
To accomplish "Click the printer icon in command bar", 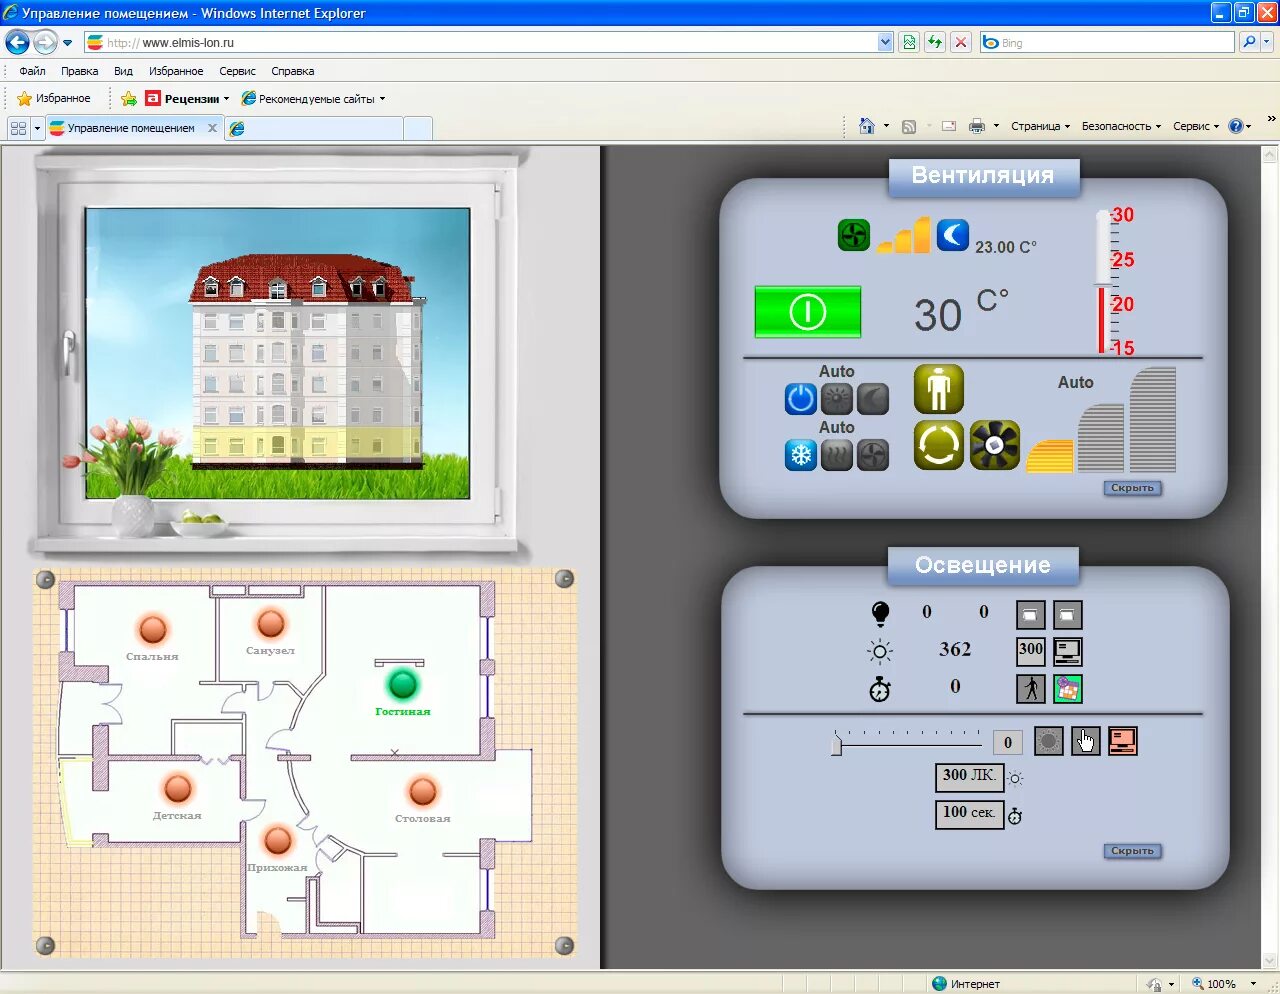I will pyautogui.click(x=977, y=126).
